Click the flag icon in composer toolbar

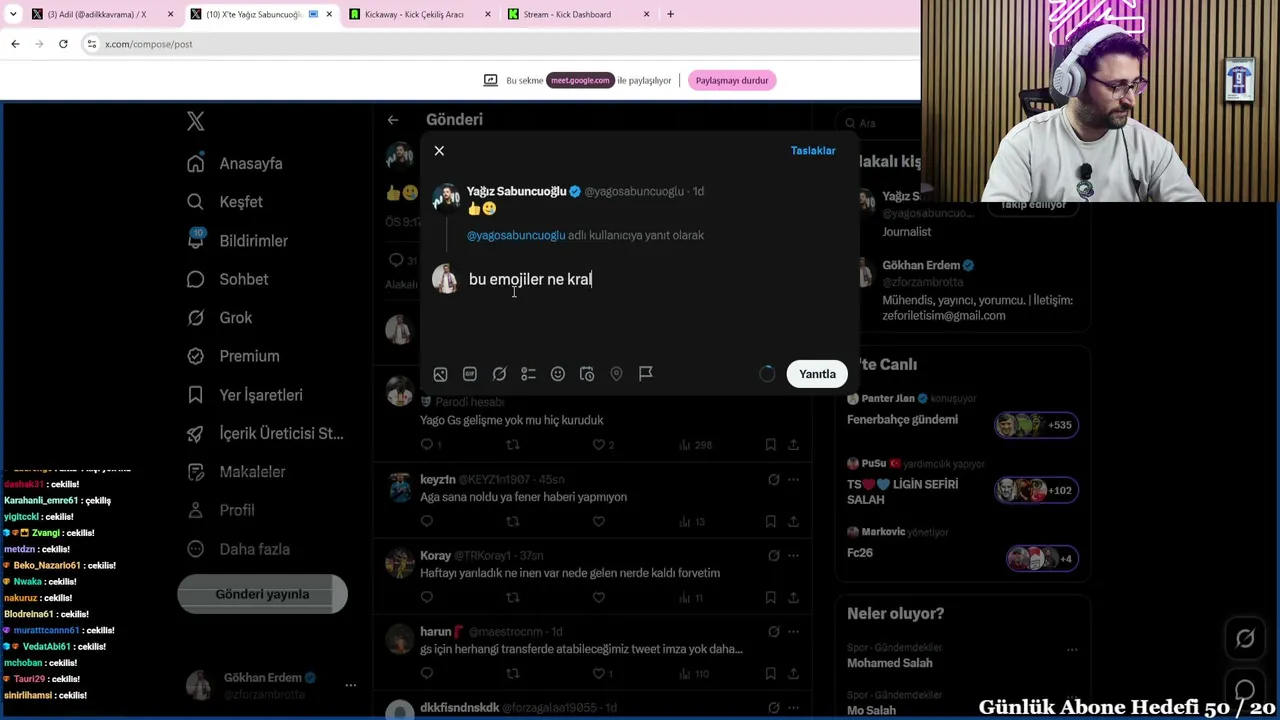646,374
